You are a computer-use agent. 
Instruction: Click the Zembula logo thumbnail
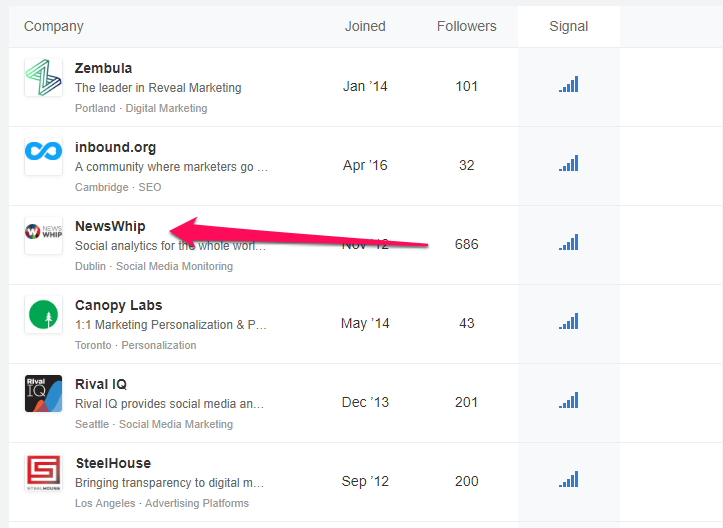(x=43, y=77)
